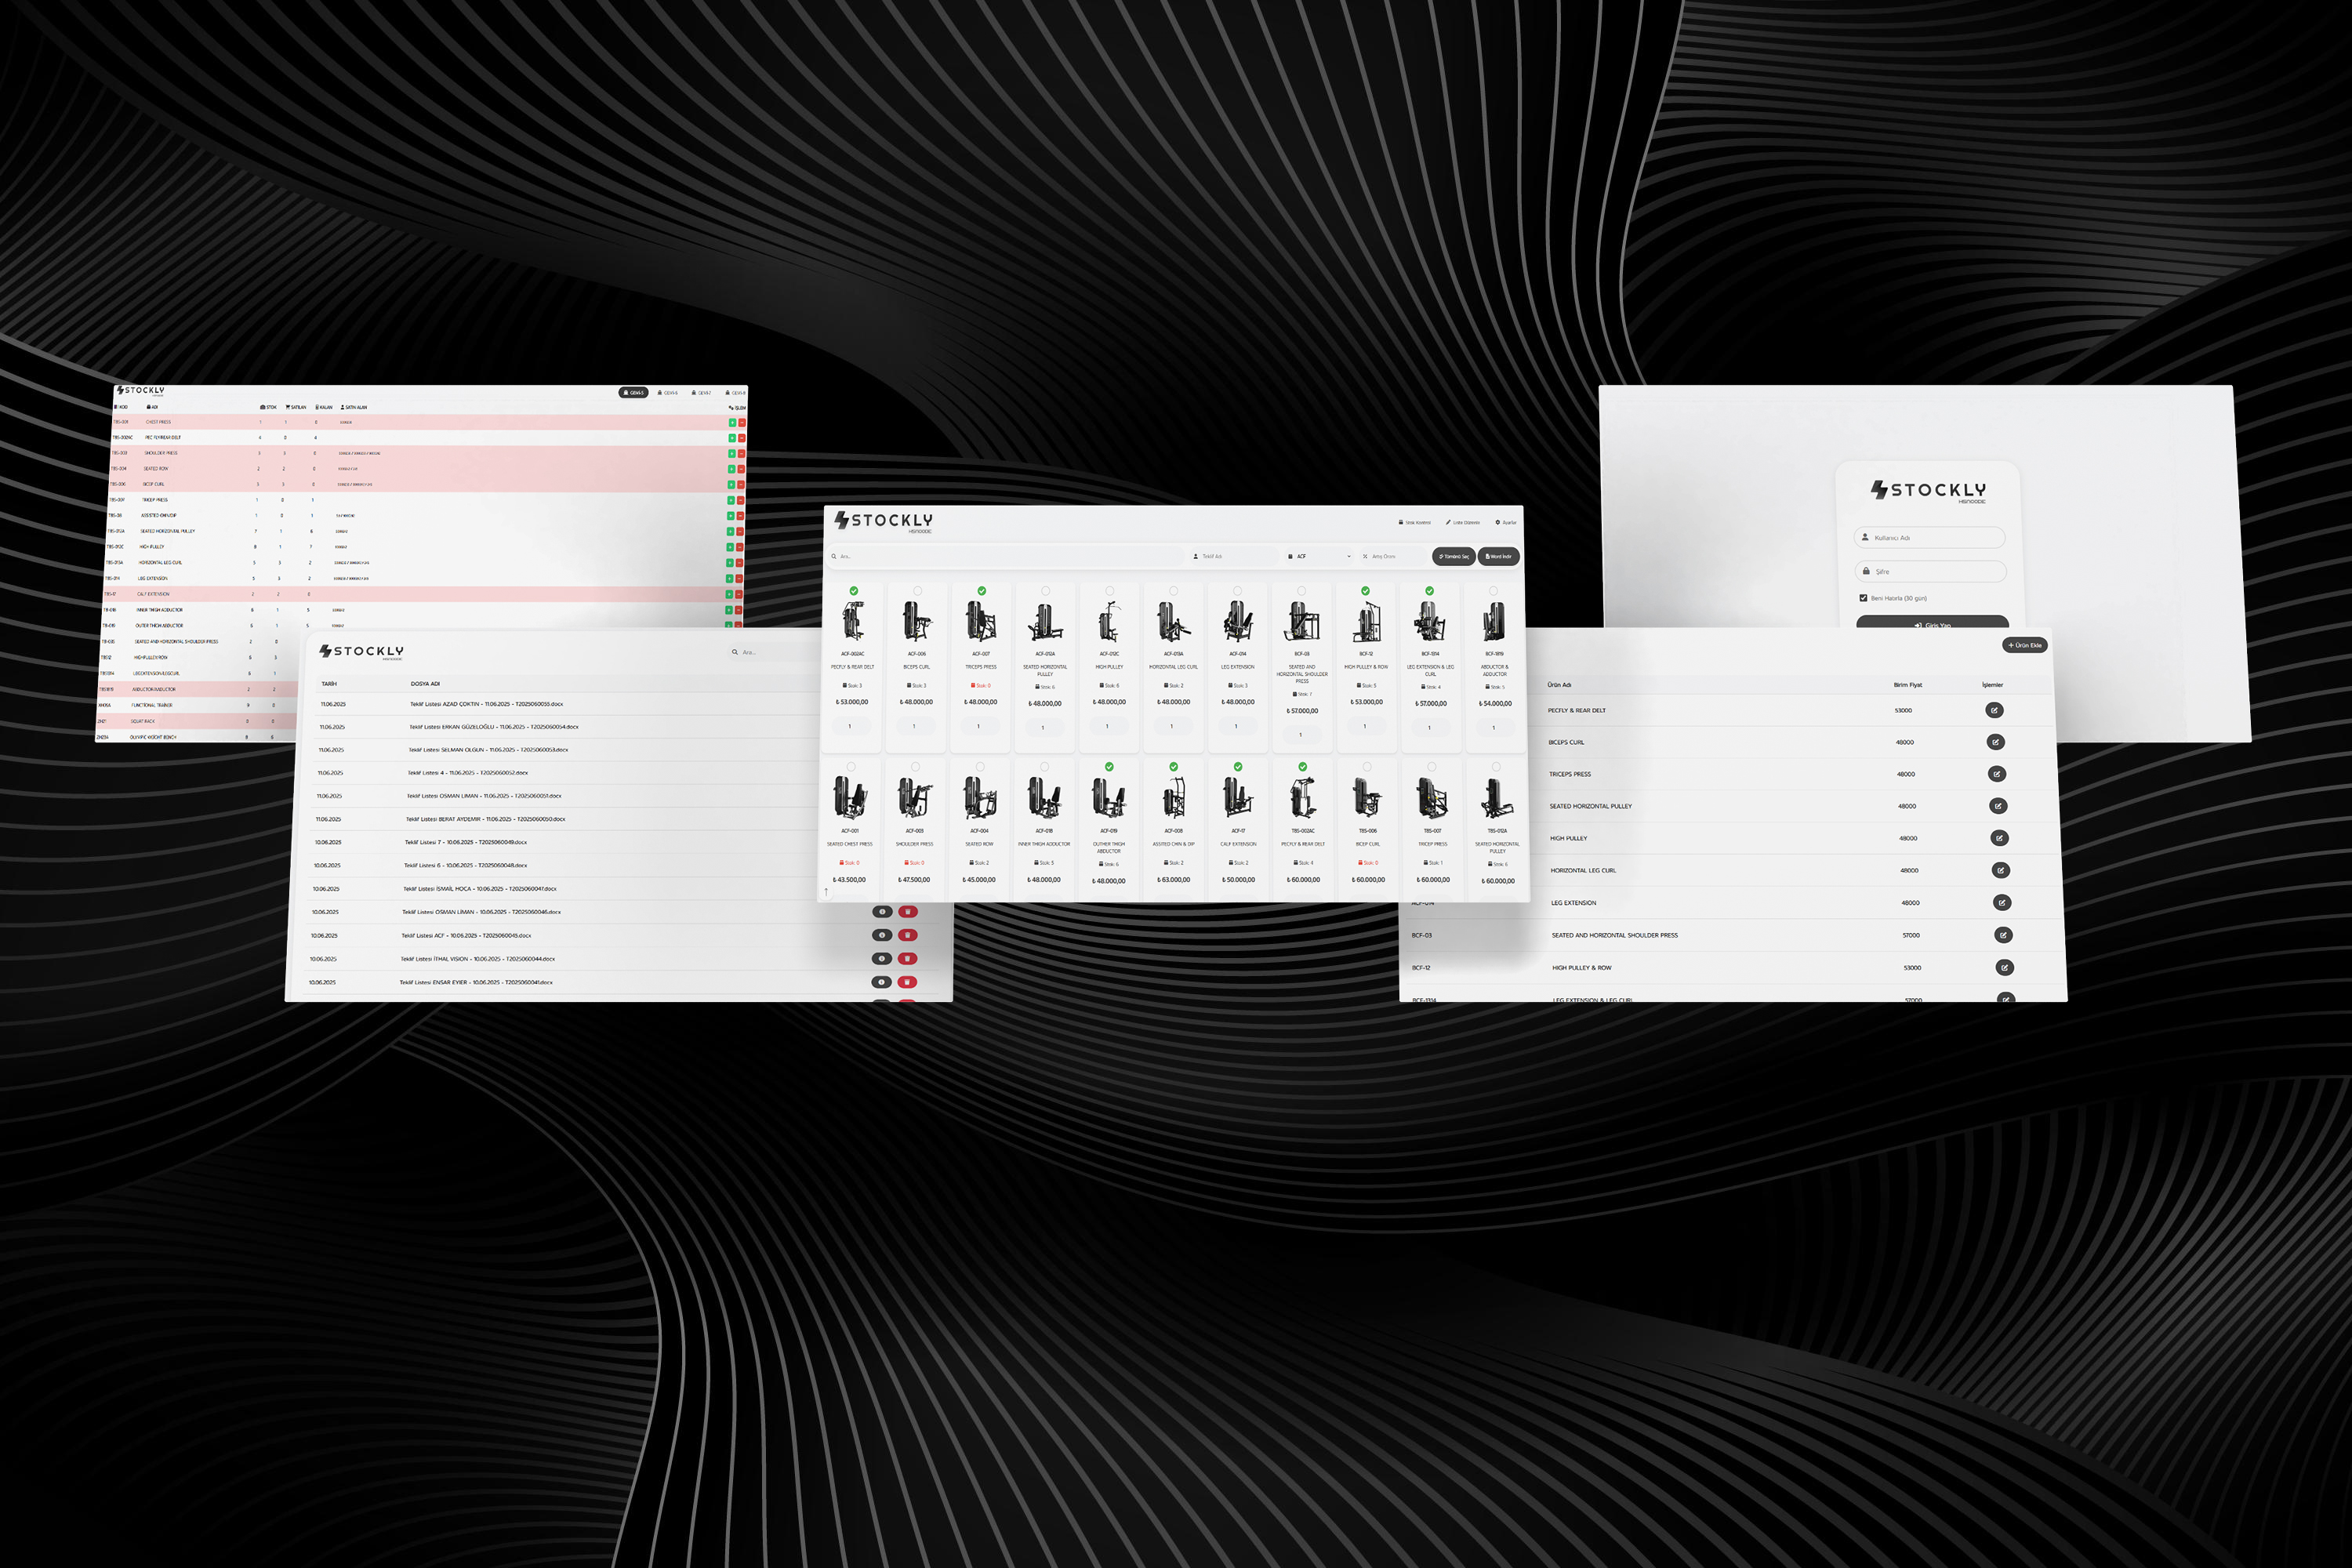This screenshot has width=2352, height=1568.
Task: Click edit icon for TRICEPS PRESS price row
Action: coord(1997,774)
